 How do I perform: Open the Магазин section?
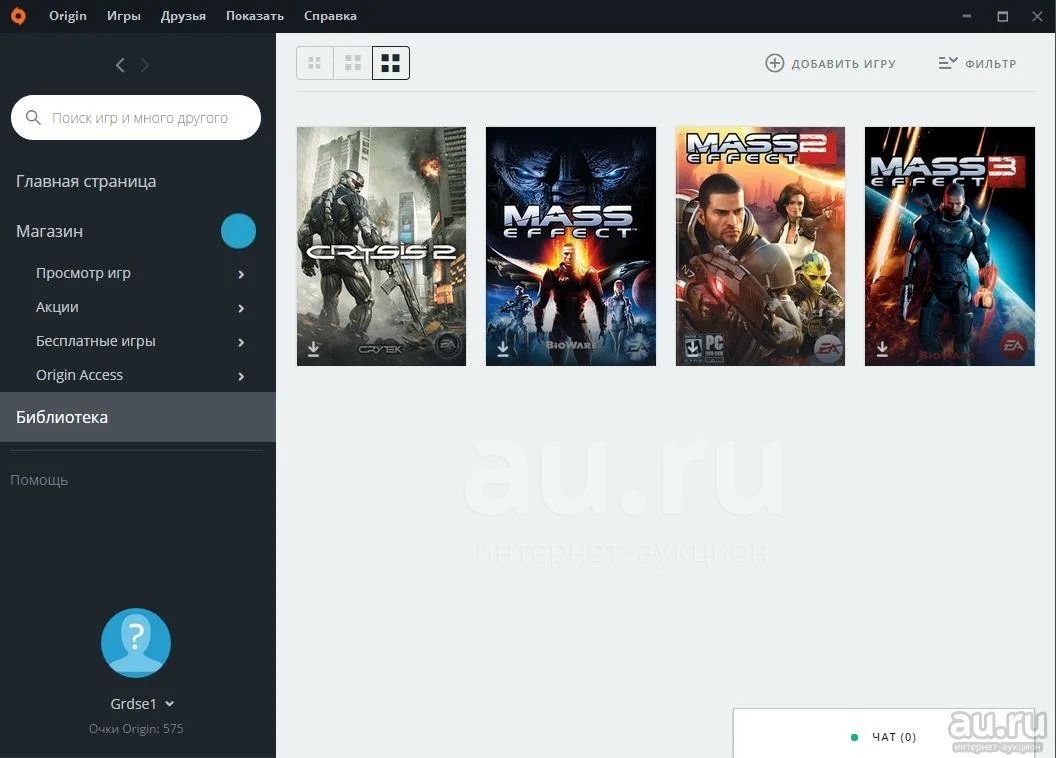pos(50,231)
